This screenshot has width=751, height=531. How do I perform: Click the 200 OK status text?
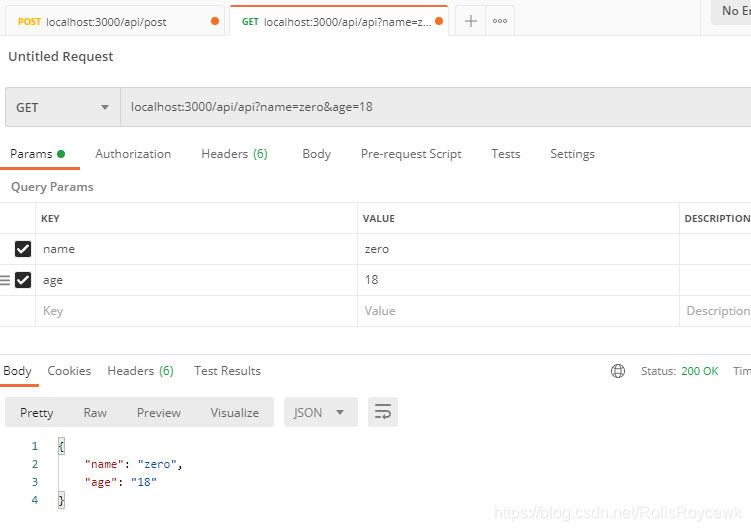[700, 371]
